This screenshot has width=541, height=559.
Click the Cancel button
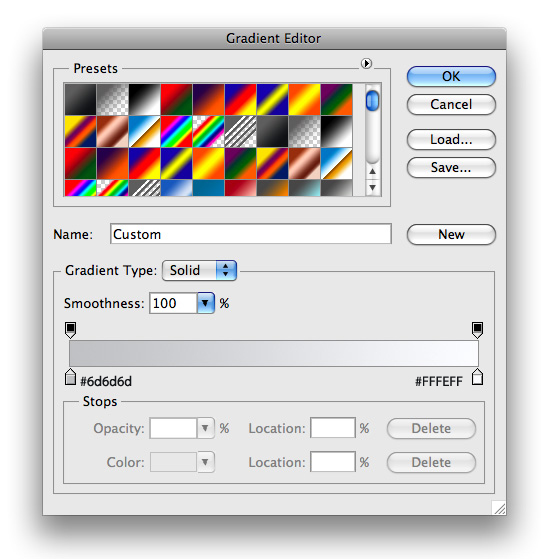tap(451, 104)
